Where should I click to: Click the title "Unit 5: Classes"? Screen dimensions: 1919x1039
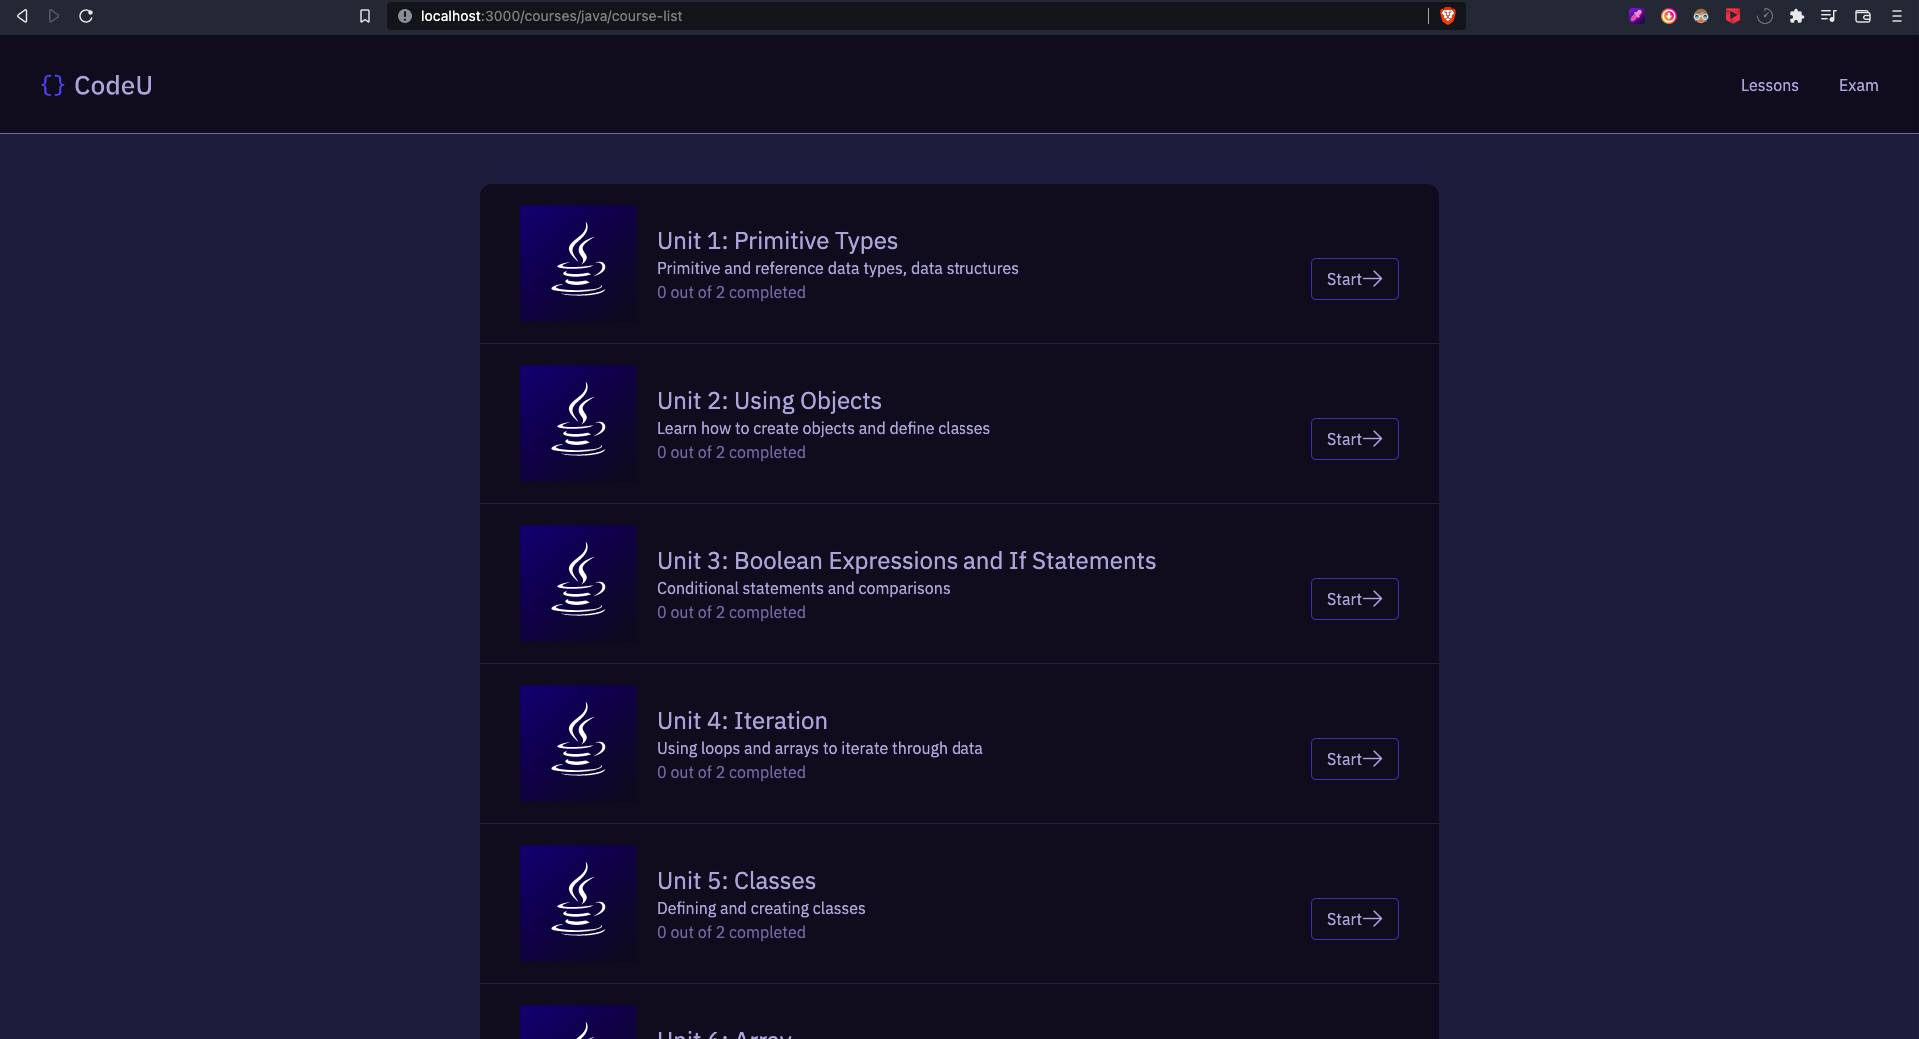(x=736, y=881)
